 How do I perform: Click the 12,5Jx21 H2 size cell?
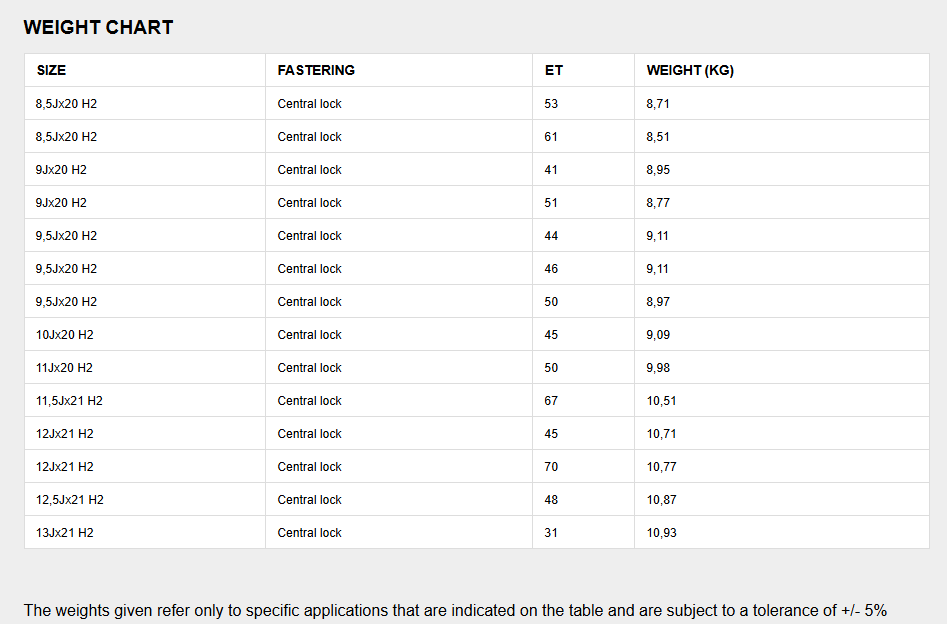coord(69,500)
